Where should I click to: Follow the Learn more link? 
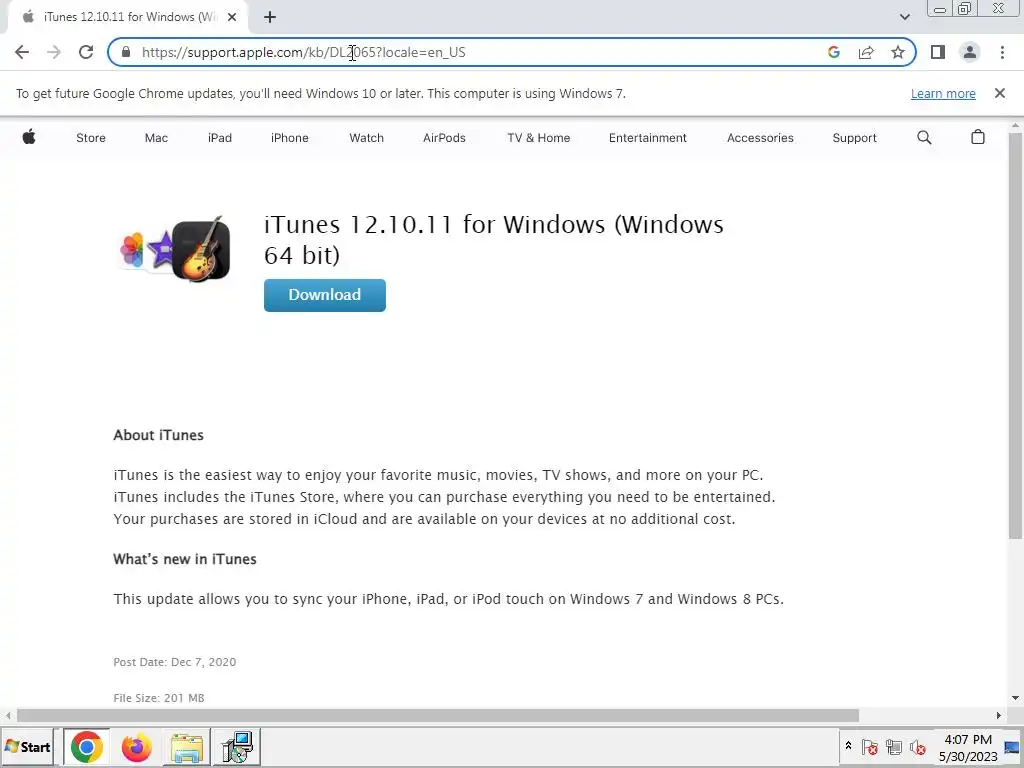pos(943,93)
